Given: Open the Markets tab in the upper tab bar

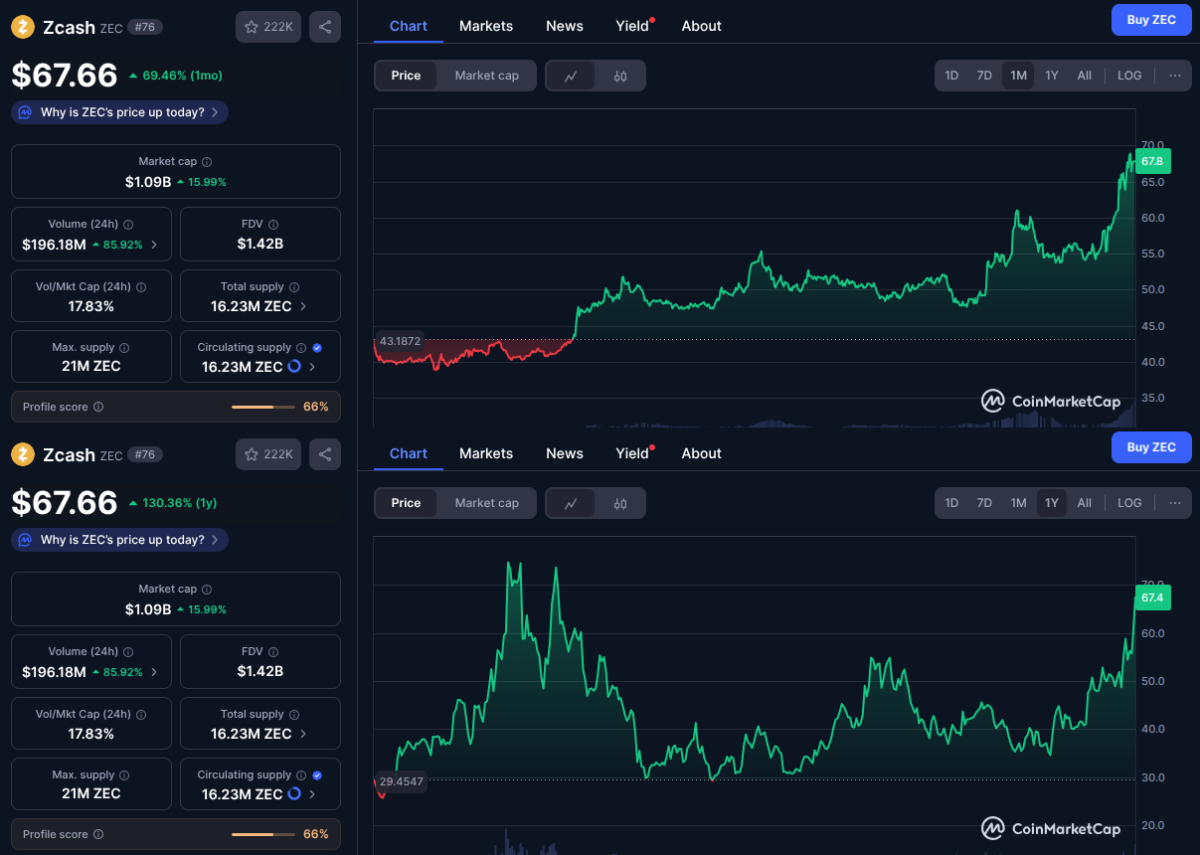Looking at the screenshot, I should pyautogui.click(x=486, y=26).
